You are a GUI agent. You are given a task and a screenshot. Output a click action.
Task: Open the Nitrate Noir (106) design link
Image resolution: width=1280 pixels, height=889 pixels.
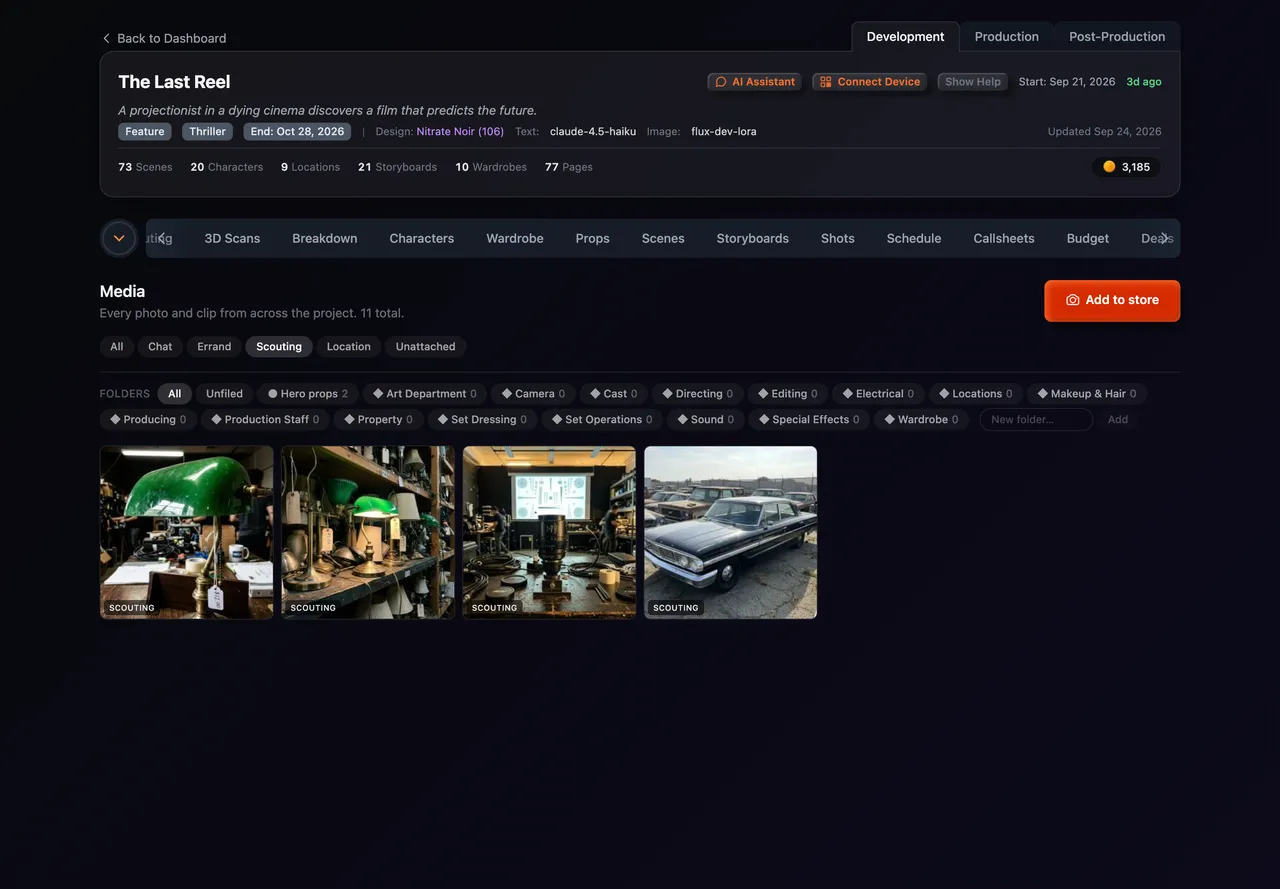(460, 132)
